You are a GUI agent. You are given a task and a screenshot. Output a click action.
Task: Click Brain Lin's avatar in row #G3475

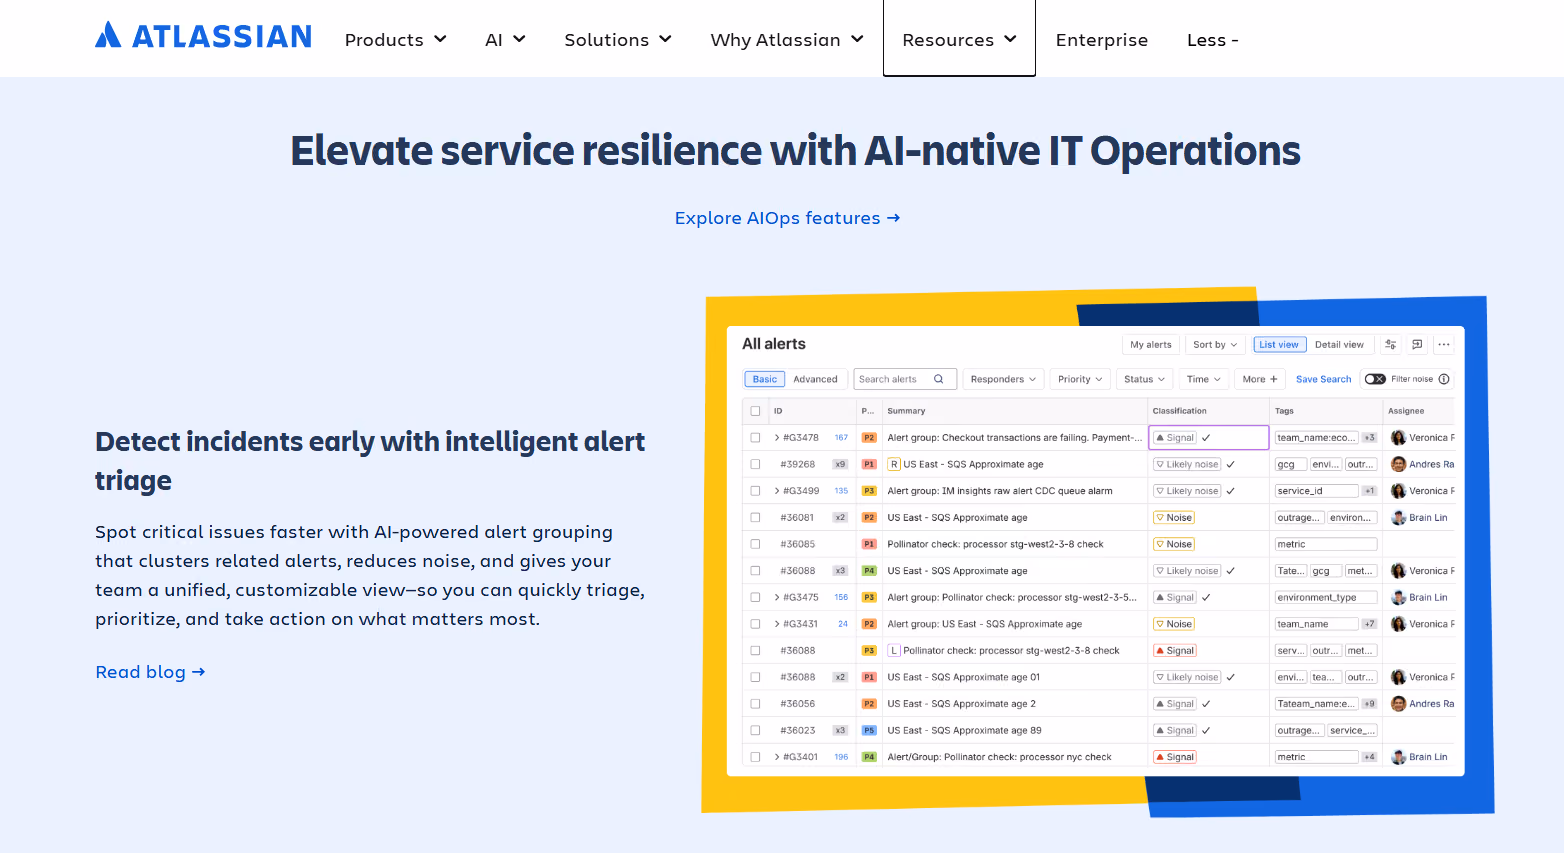1398,597
